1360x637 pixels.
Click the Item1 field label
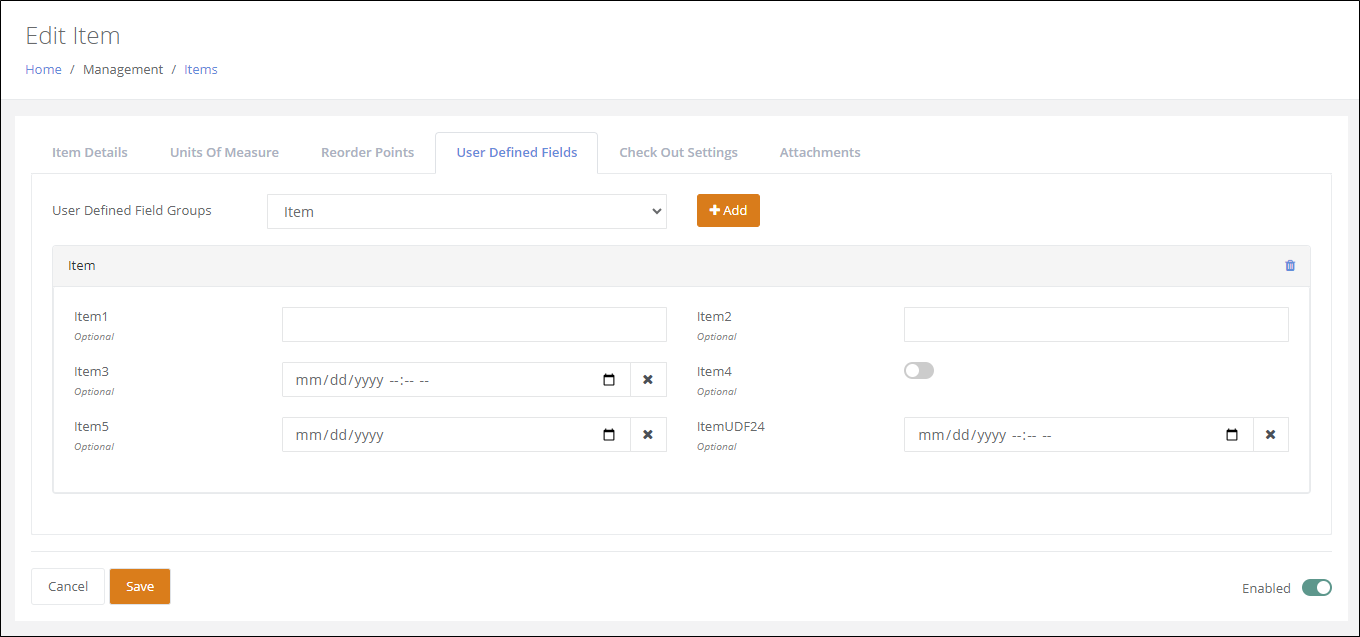(91, 317)
